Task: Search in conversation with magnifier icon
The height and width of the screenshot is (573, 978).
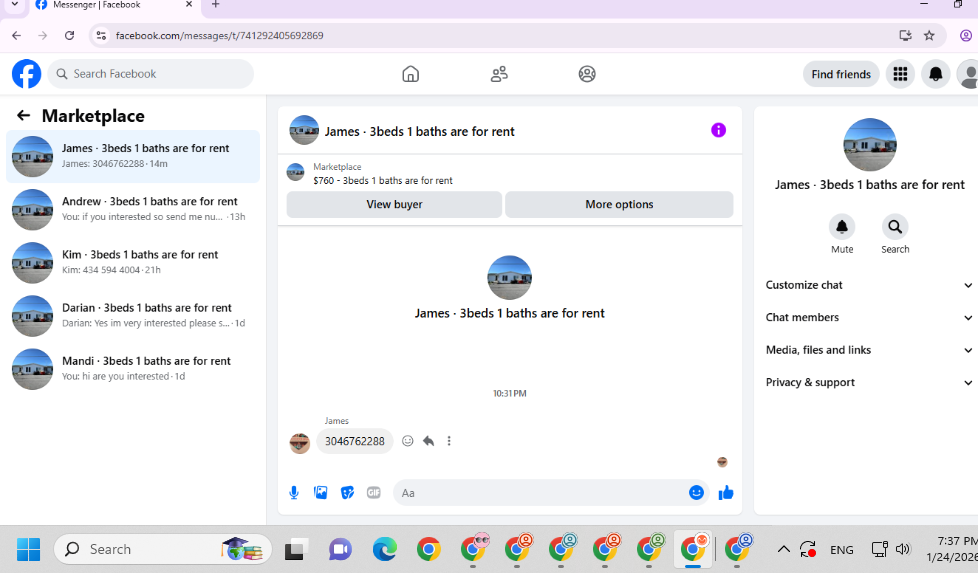Action: coord(895,227)
